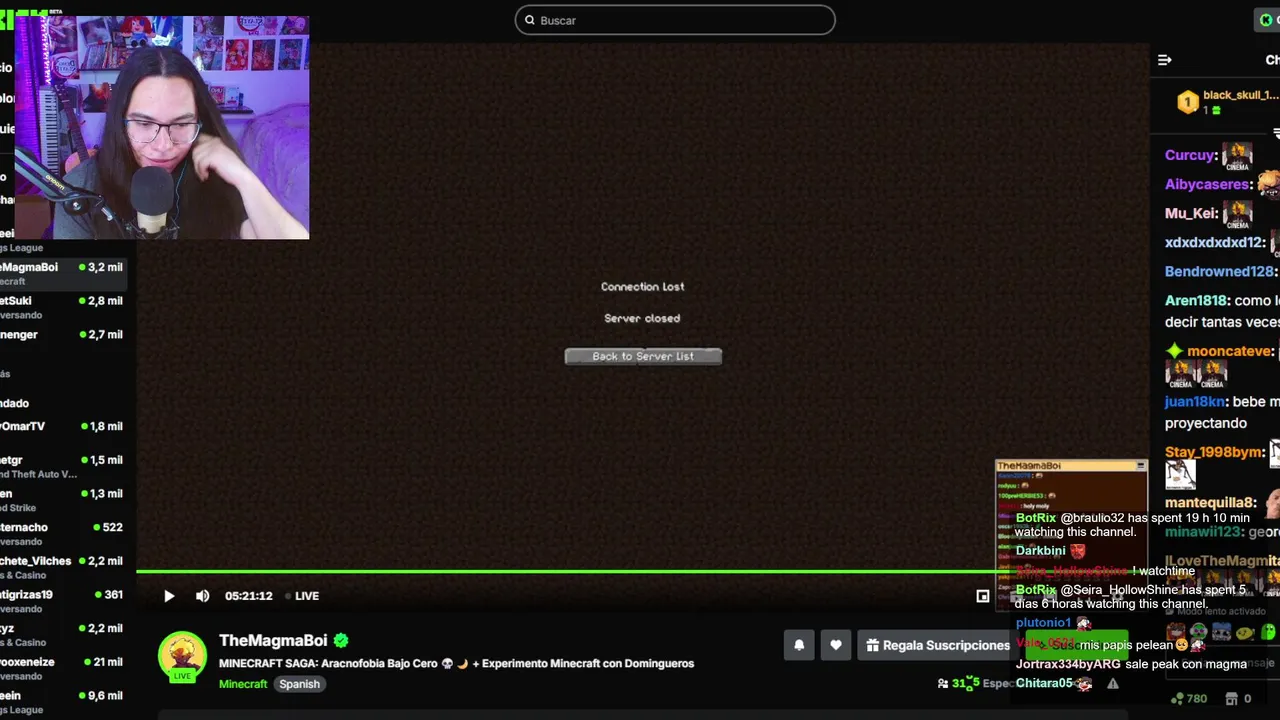The width and height of the screenshot is (1280, 720).
Task: Click the green circle icon at top right
Action: pyautogui.click(x=1267, y=20)
